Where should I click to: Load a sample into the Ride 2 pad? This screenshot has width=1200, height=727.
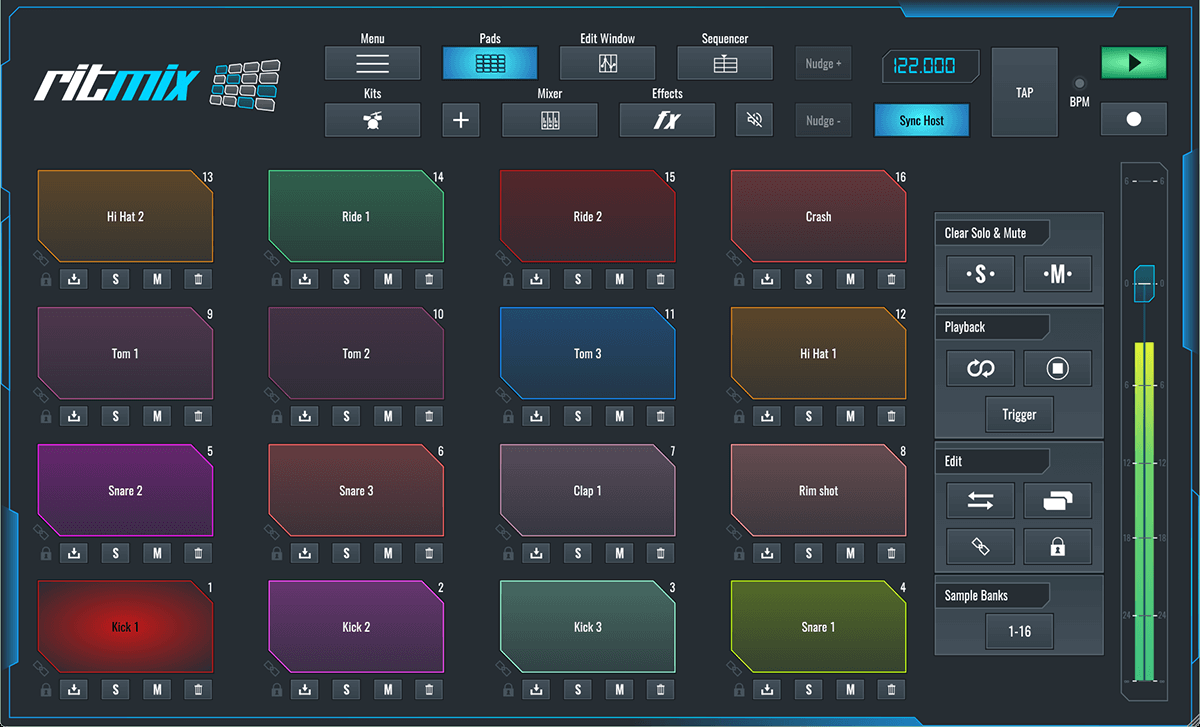pyautogui.click(x=536, y=279)
